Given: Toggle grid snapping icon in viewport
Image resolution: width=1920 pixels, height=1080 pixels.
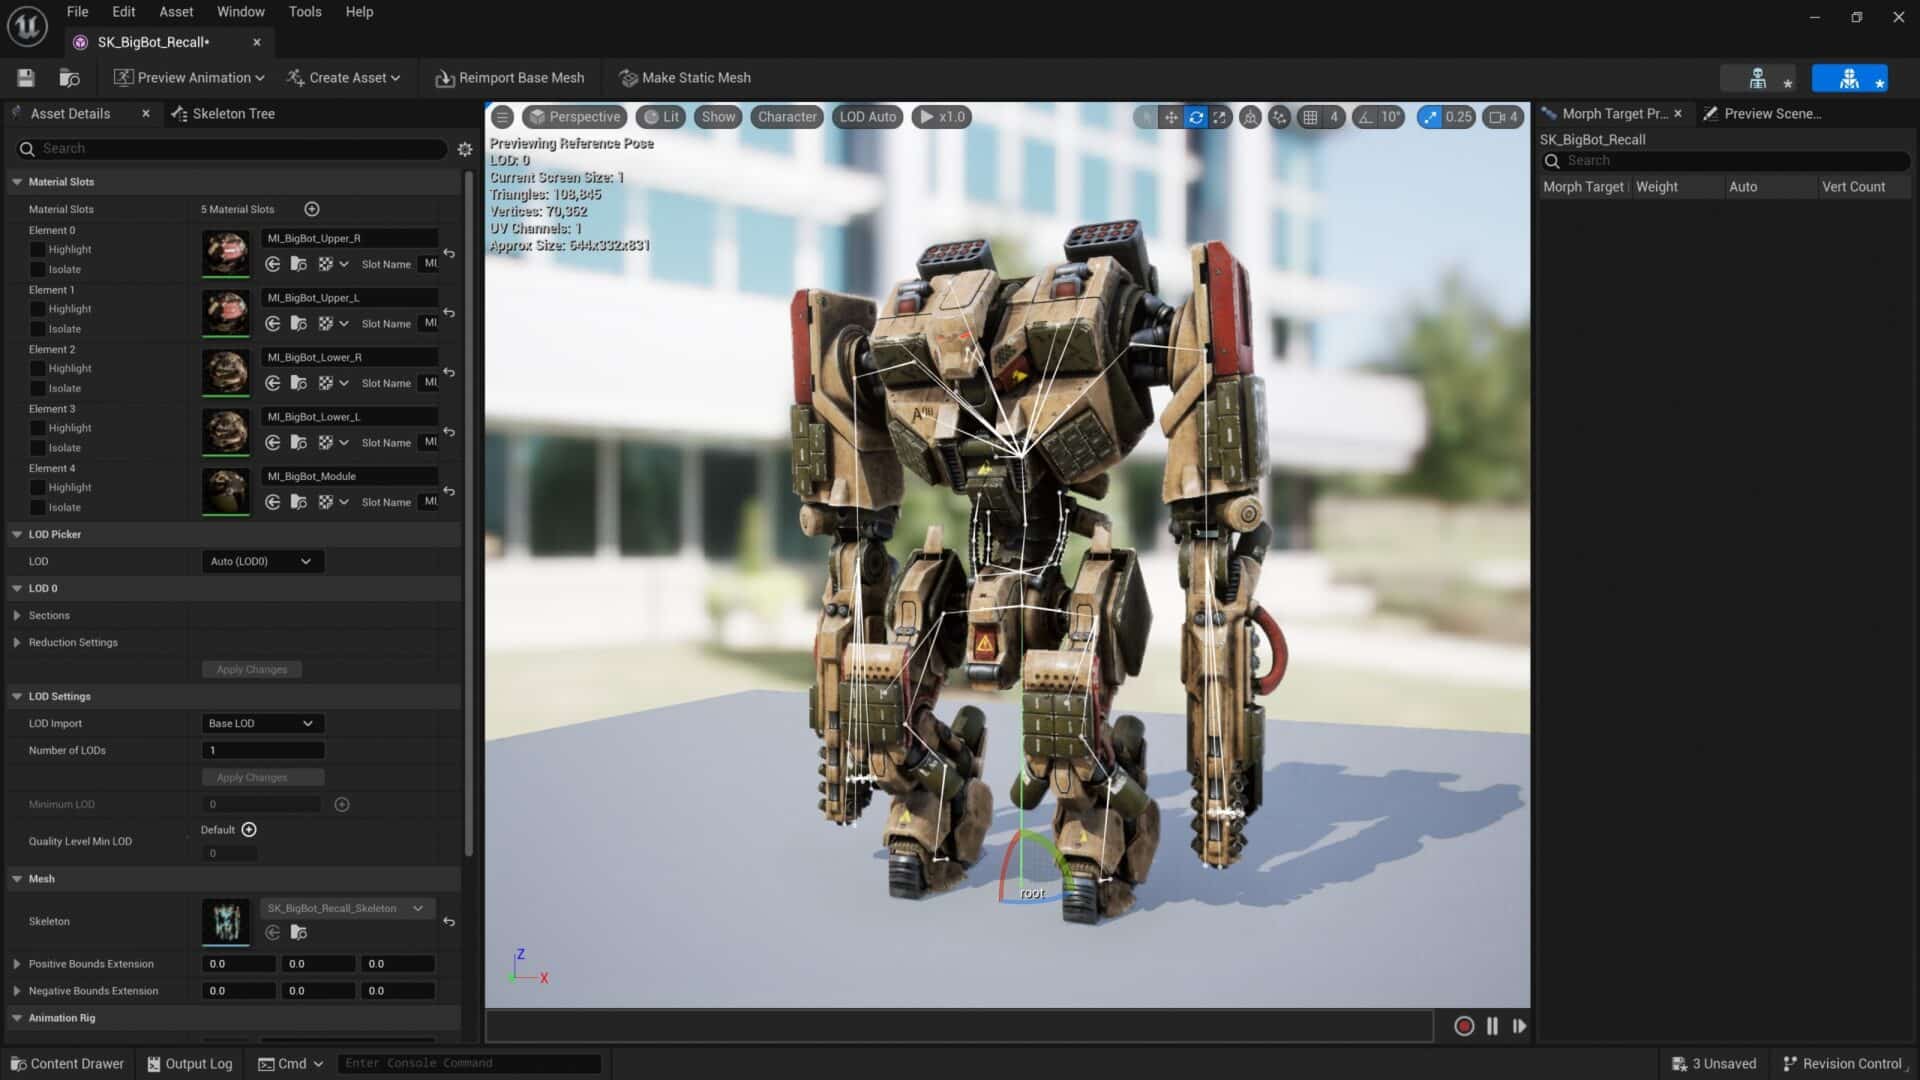Looking at the screenshot, I should point(1310,117).
